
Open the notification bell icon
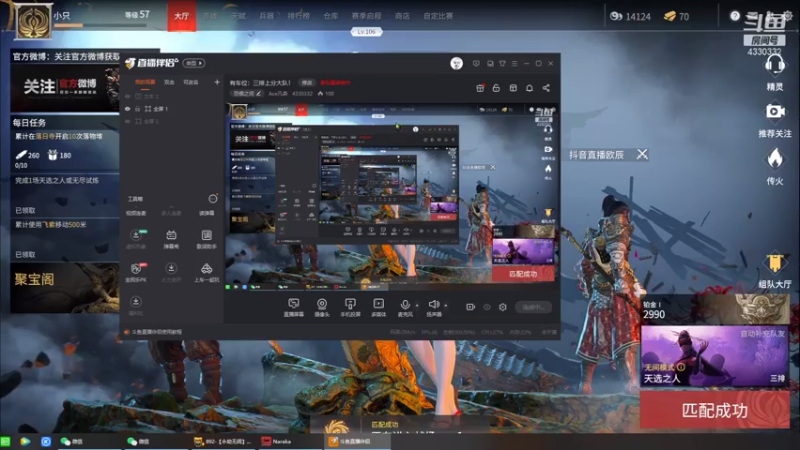point(530,88)
